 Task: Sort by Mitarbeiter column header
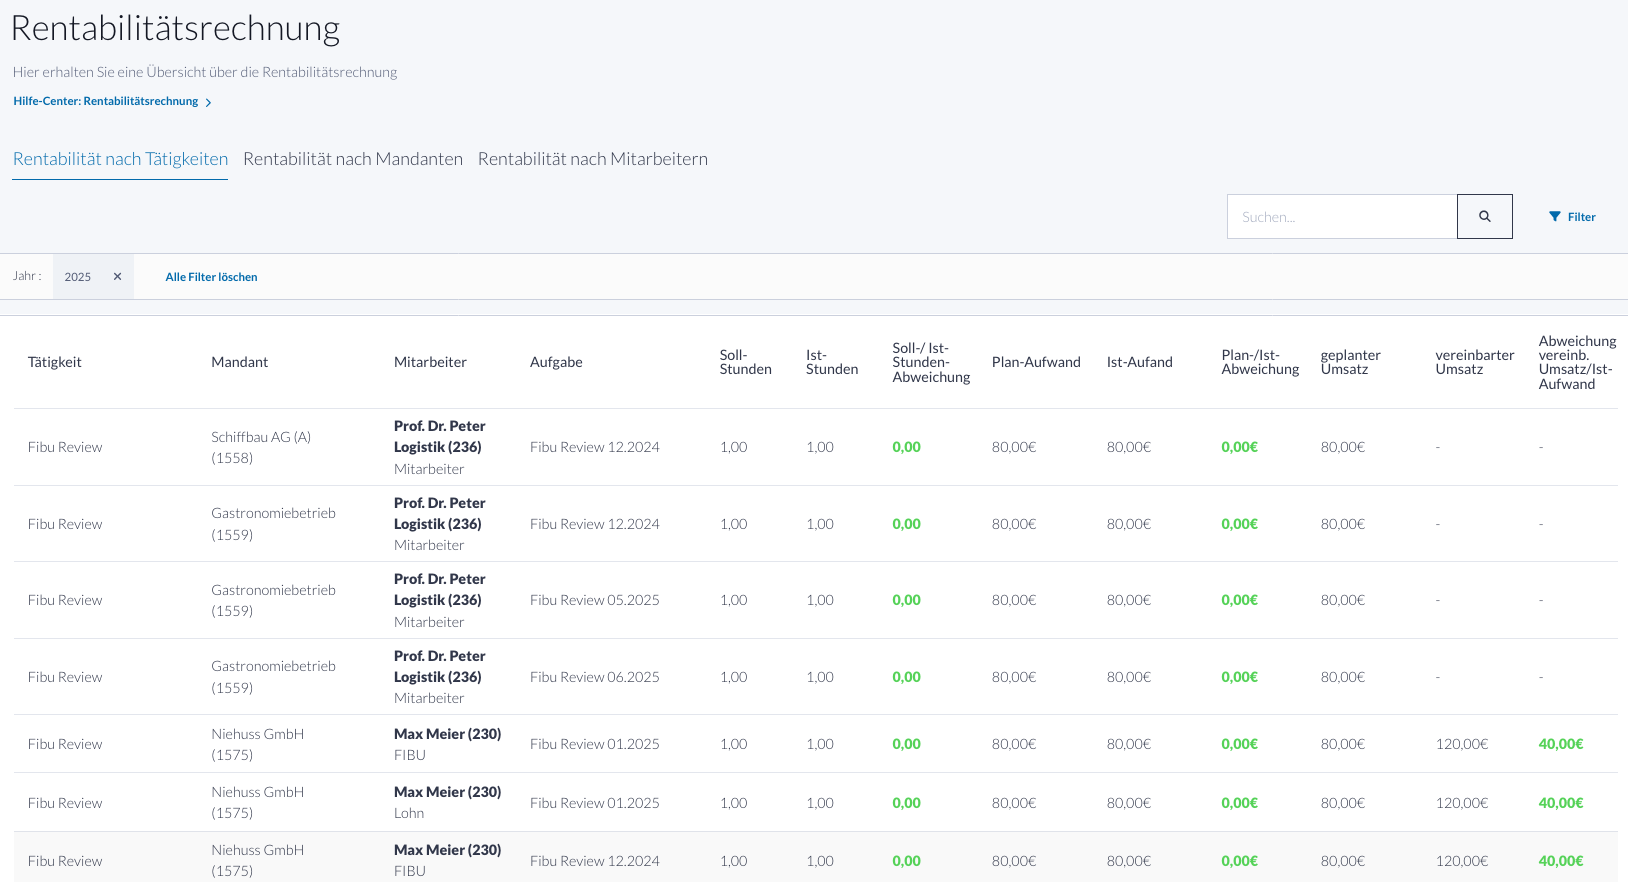coord(430,362)
